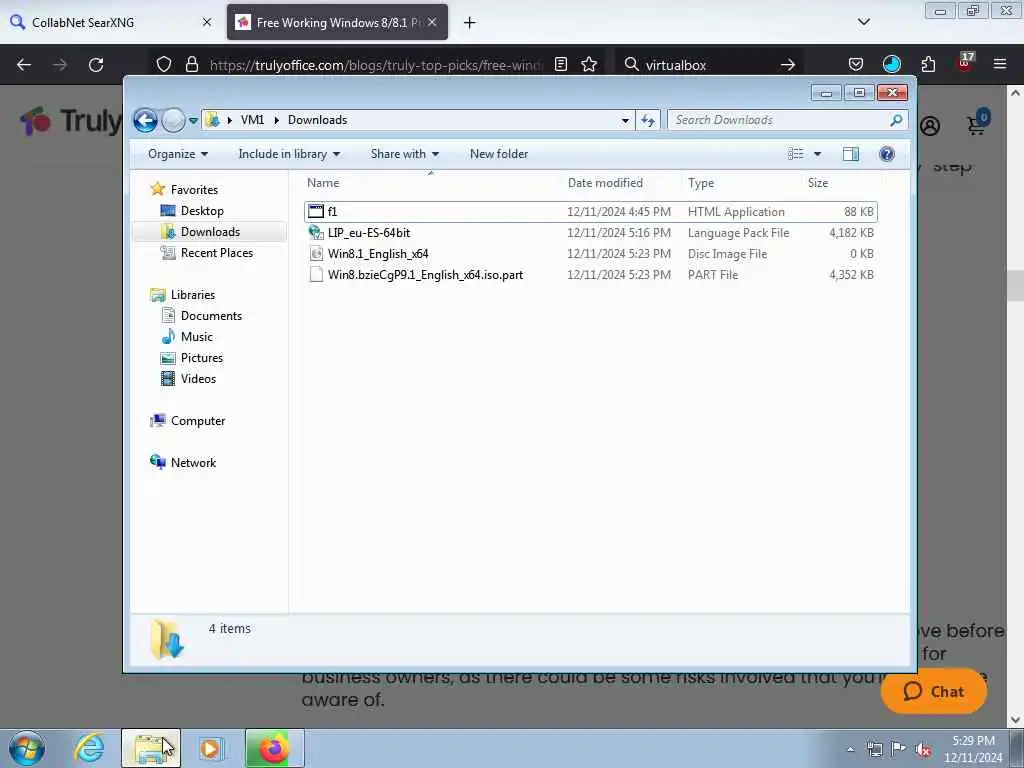Open Network in the navigation pane

(193, 463)
